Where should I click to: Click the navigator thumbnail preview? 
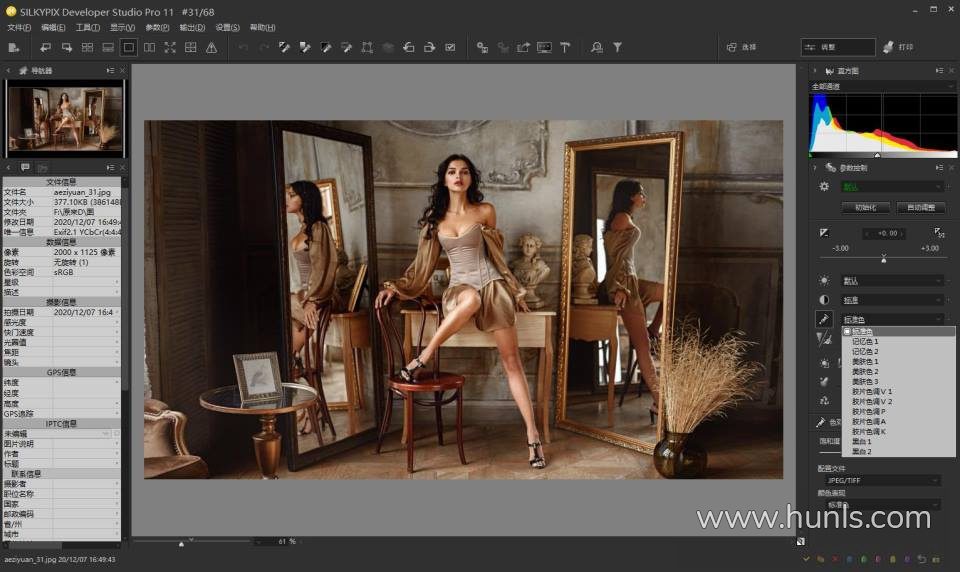click(64, 118)
